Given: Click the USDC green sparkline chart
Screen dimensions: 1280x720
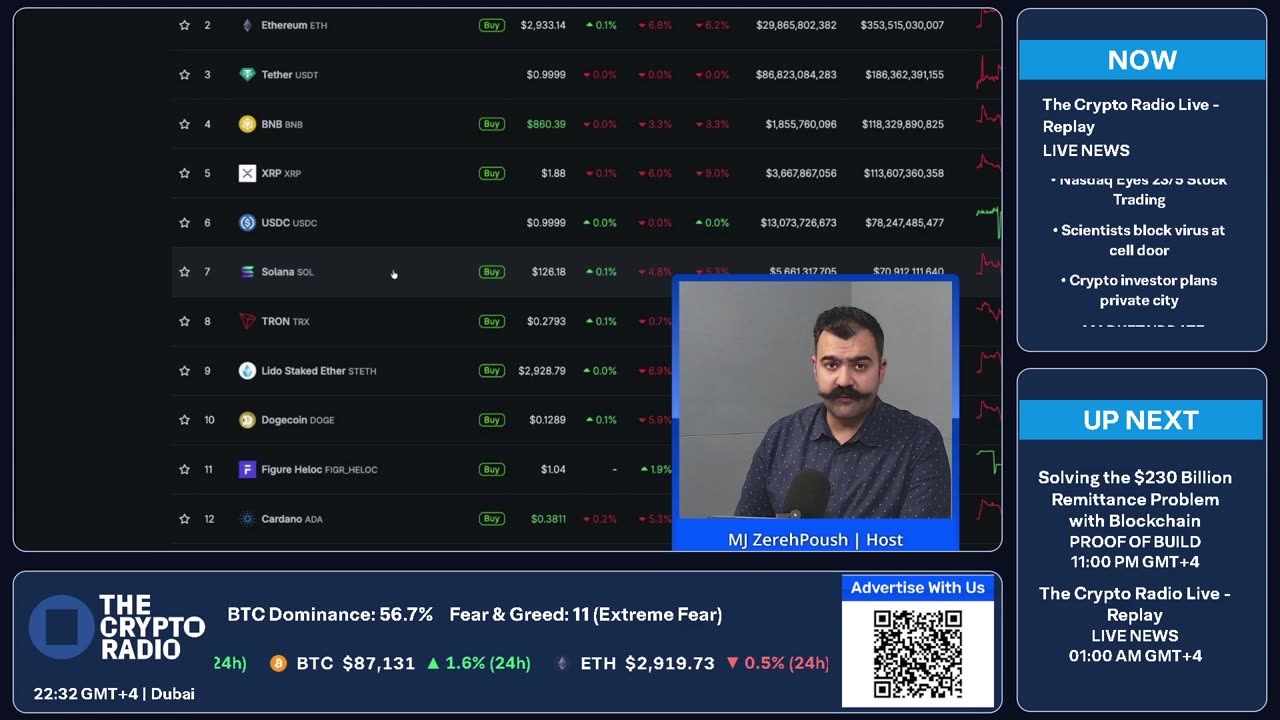Looking at the screenshot, I should click(x=988, y=222).
